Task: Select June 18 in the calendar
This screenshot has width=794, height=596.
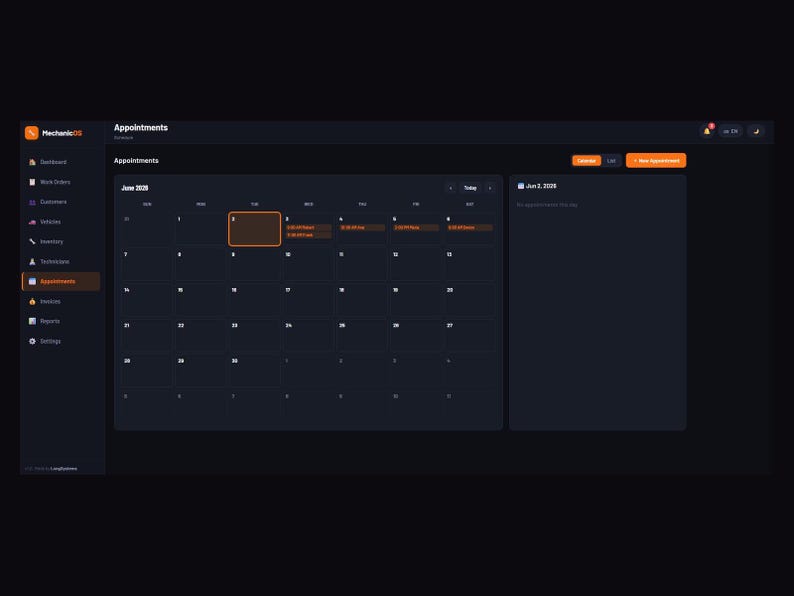Action: click(x=362, y=300)
